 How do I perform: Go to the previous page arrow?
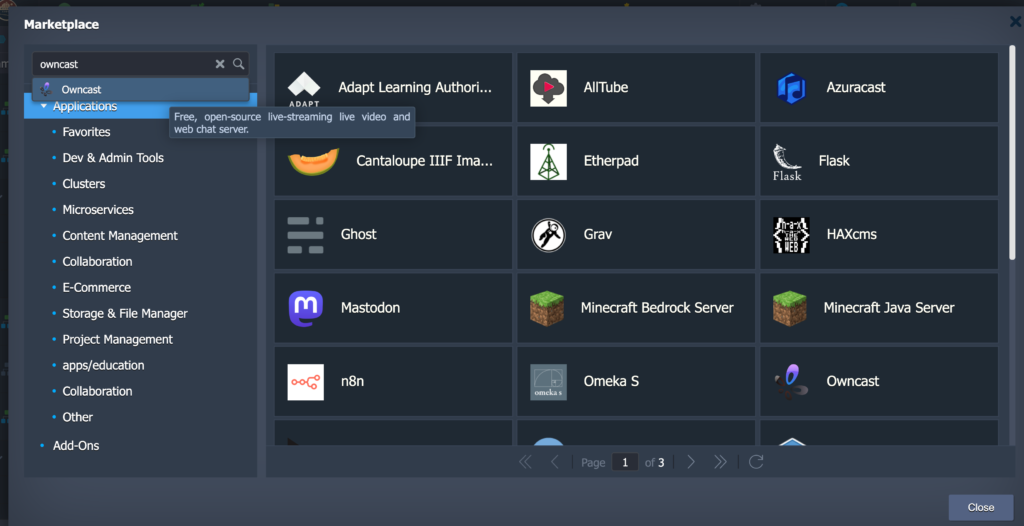click(555, 462)
